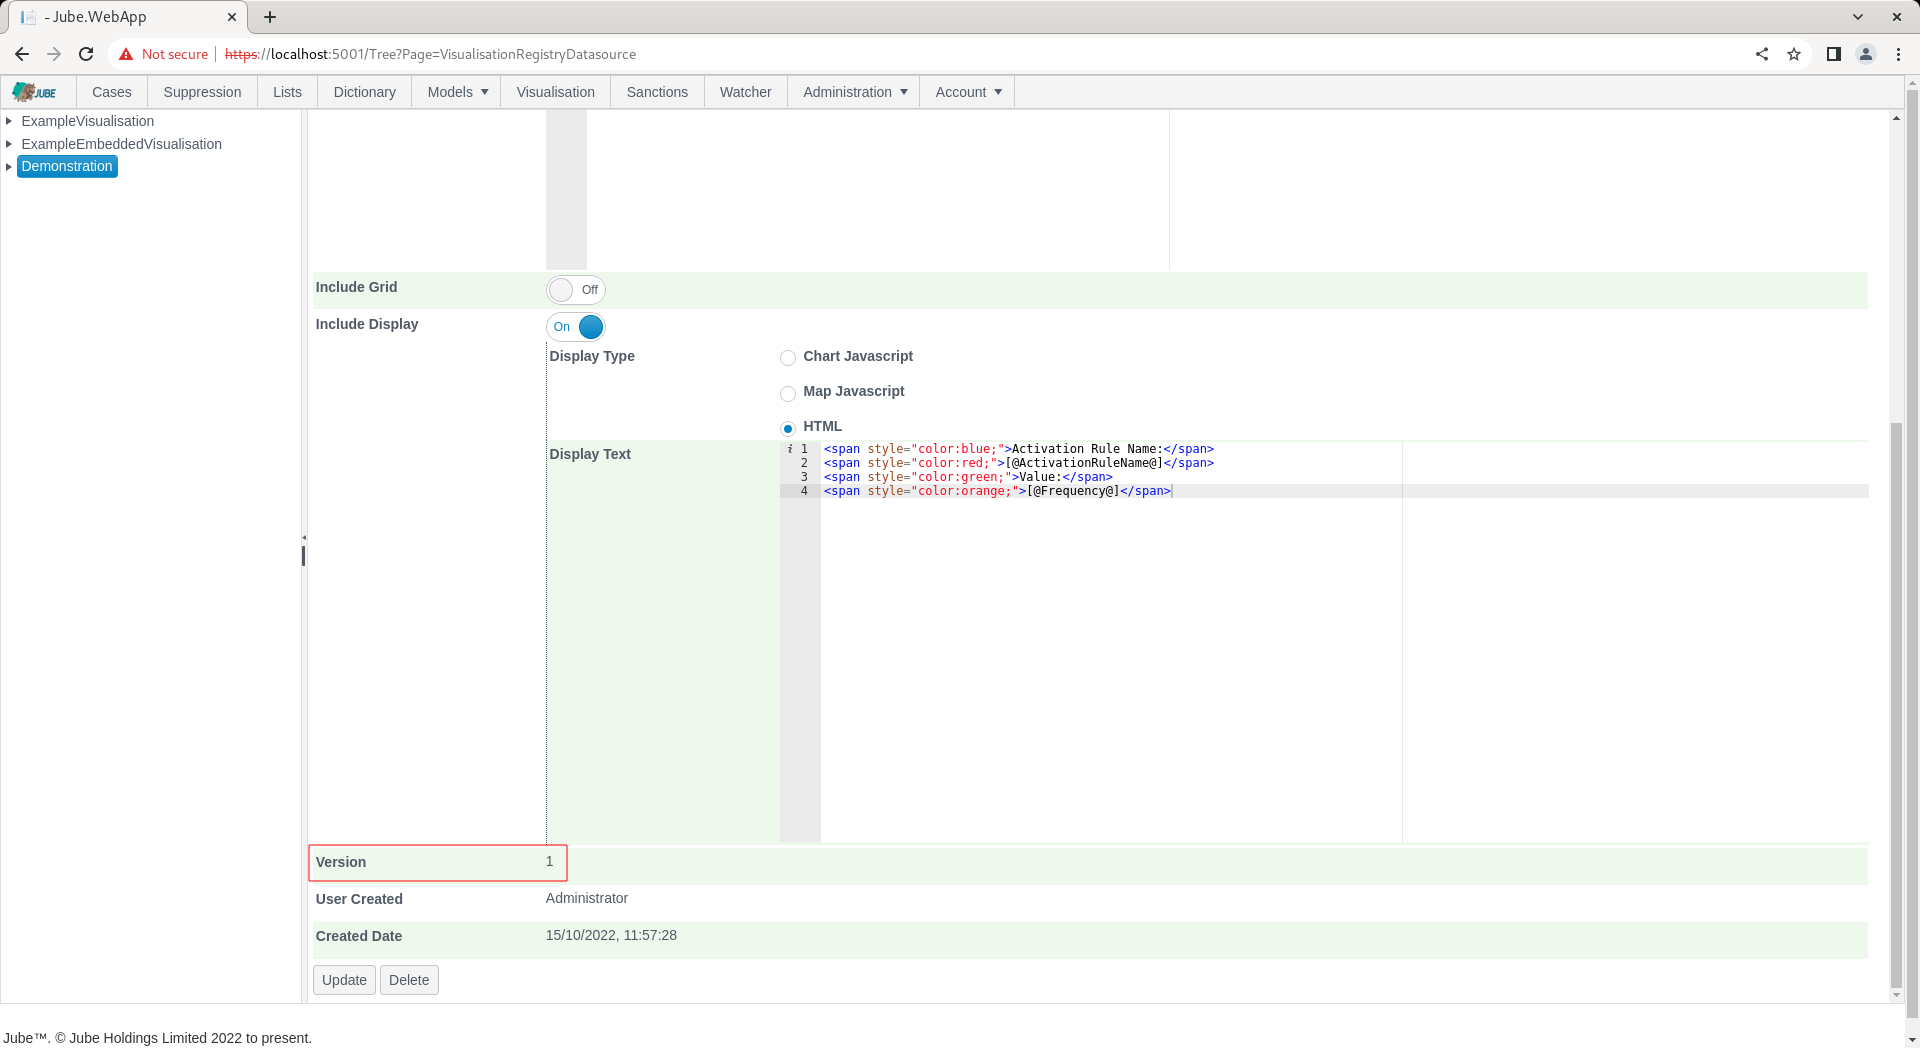Image resolution: width=1920 pixels, height=1048 pixels.
Task: Open the Lists menu
Action: click(x=287, y=92)
